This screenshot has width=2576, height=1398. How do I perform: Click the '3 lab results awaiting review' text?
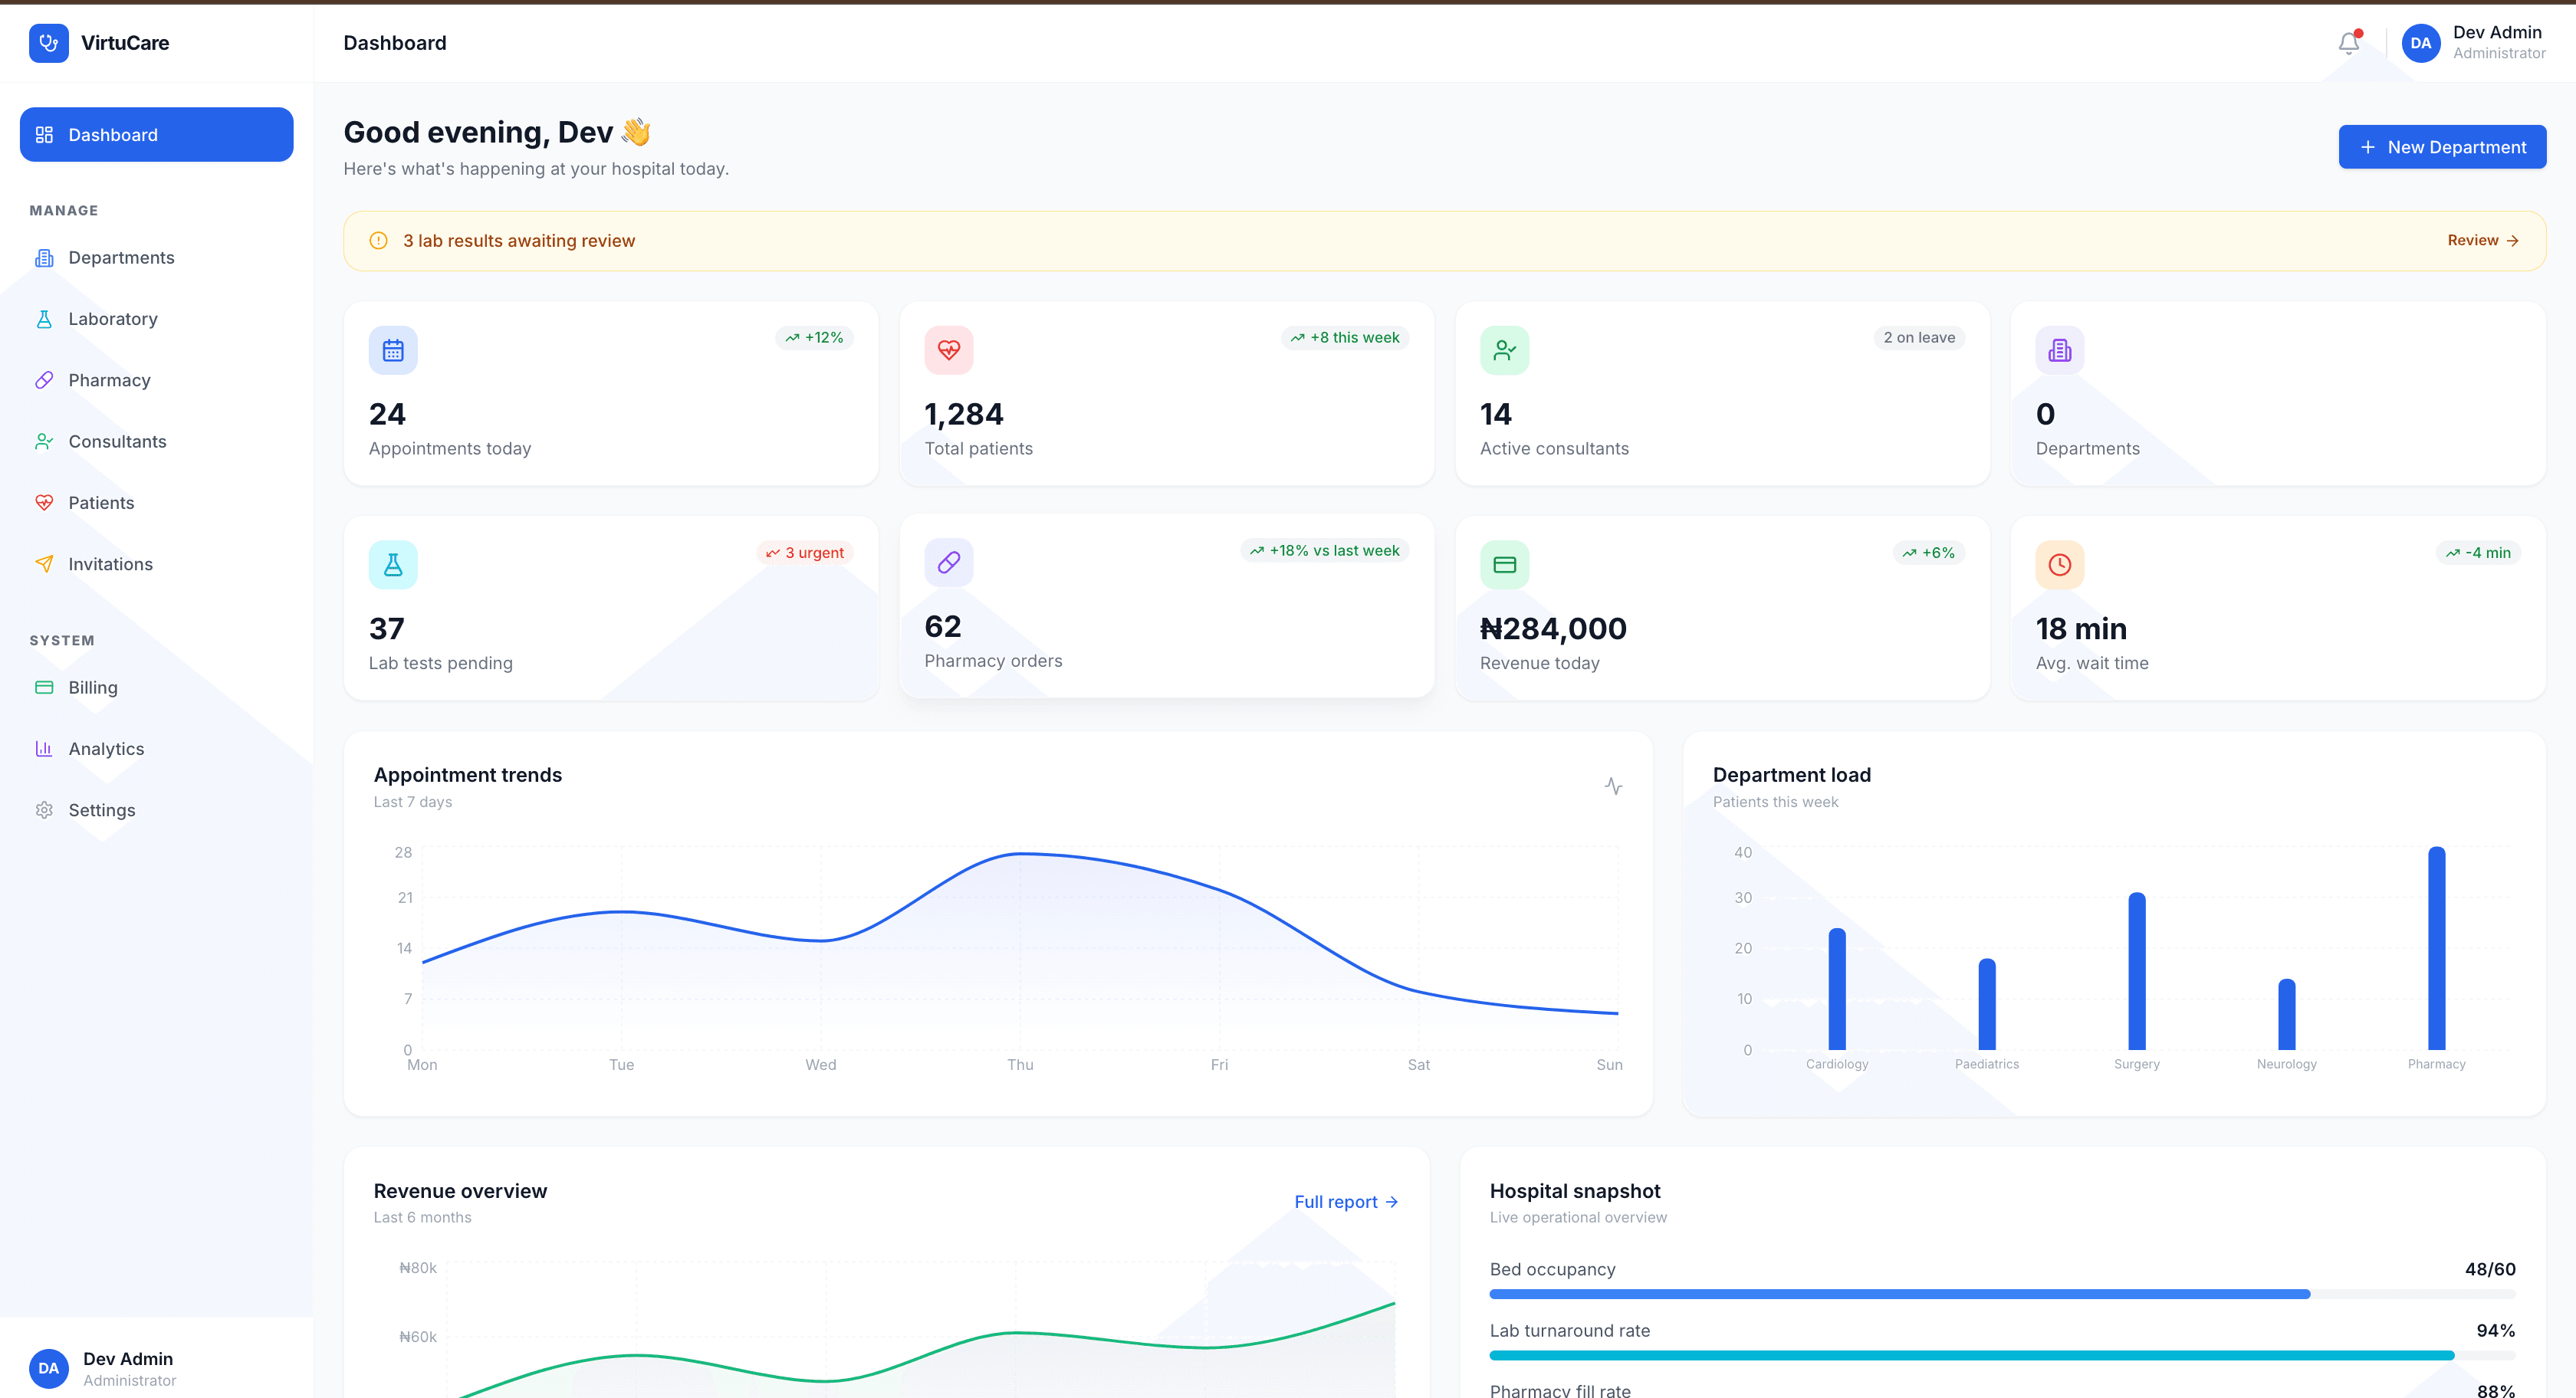pyautogui.click(x=519, y=241)
